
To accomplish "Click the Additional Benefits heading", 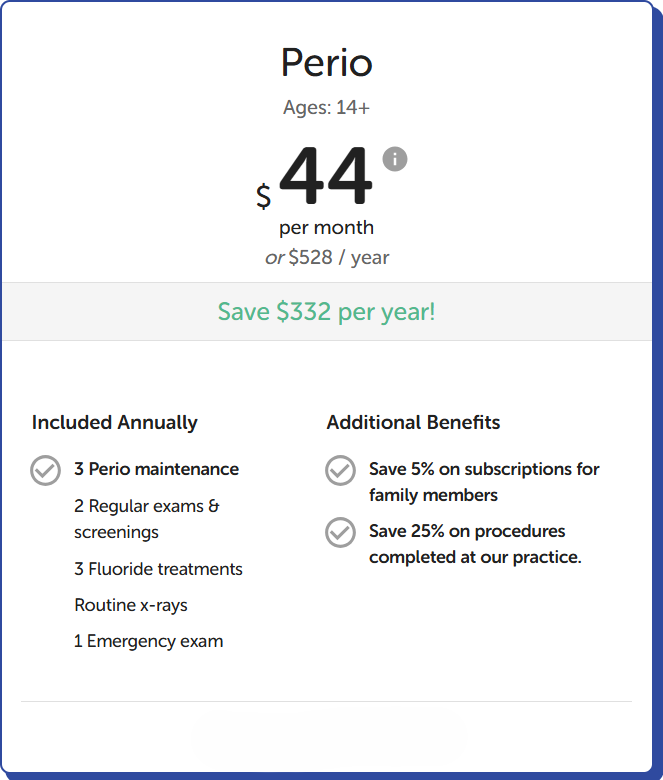I will click(413, 422).
